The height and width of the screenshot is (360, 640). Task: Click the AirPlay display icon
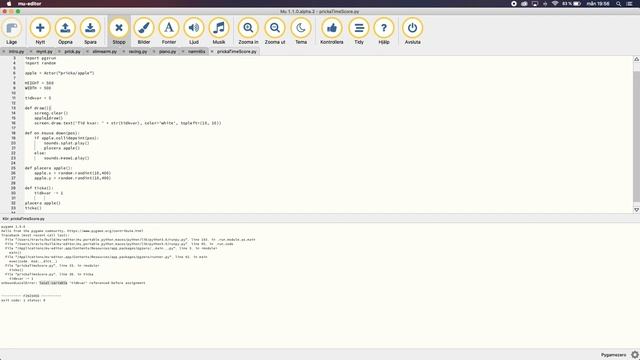tap(535, 4)
